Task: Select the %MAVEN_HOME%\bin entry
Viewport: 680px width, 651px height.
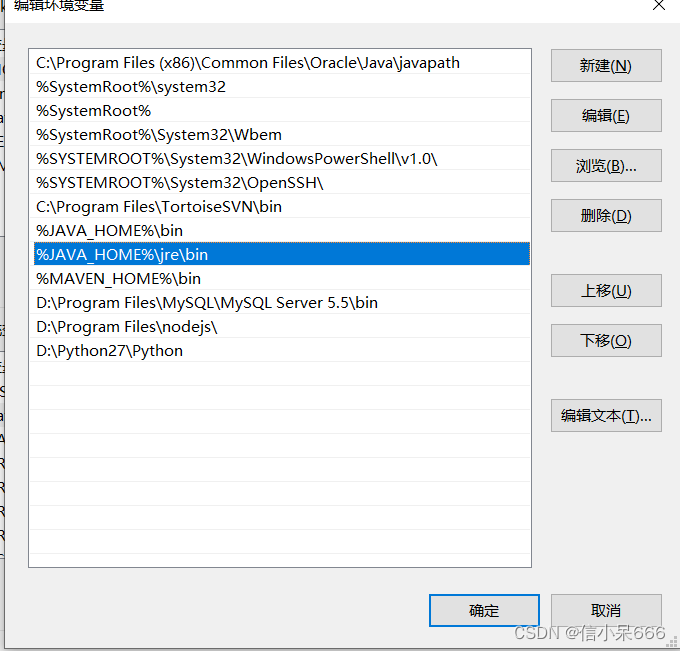Action: [x=281, y=278]
